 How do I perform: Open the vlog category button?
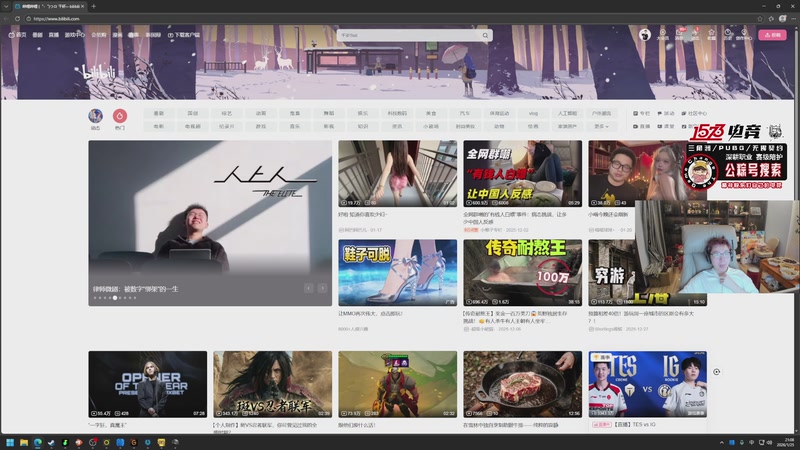click(x=533, y=113)
